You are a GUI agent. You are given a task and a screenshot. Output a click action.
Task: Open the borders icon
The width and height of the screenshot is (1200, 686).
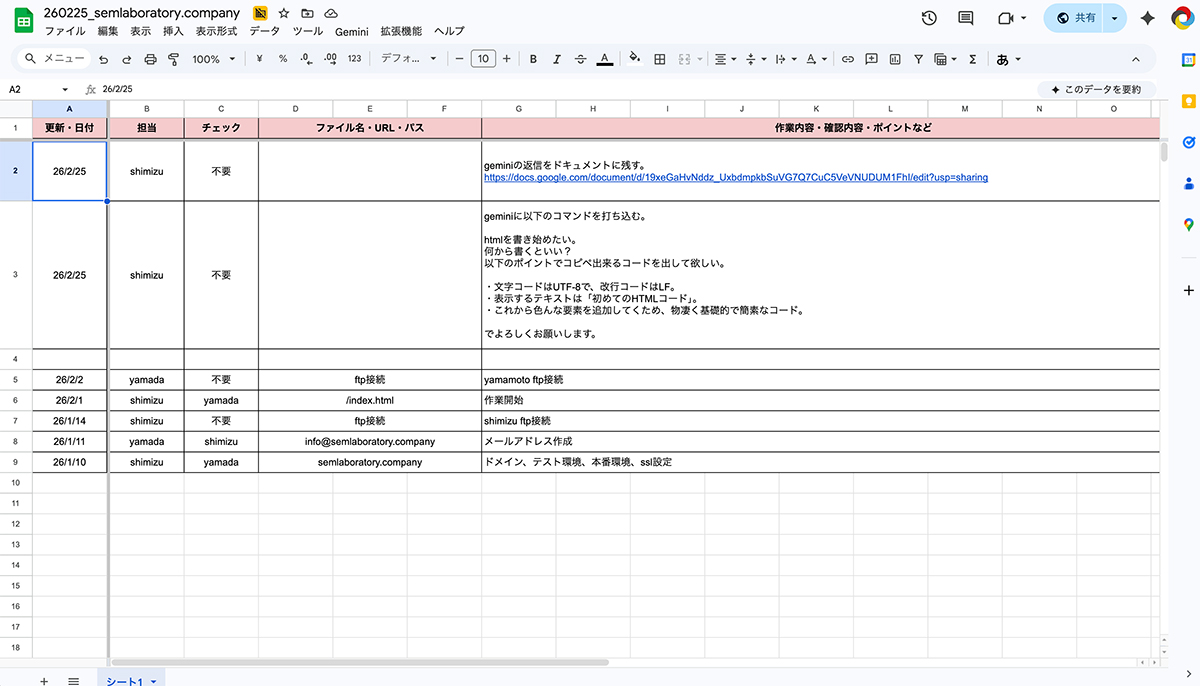[660, 59]
